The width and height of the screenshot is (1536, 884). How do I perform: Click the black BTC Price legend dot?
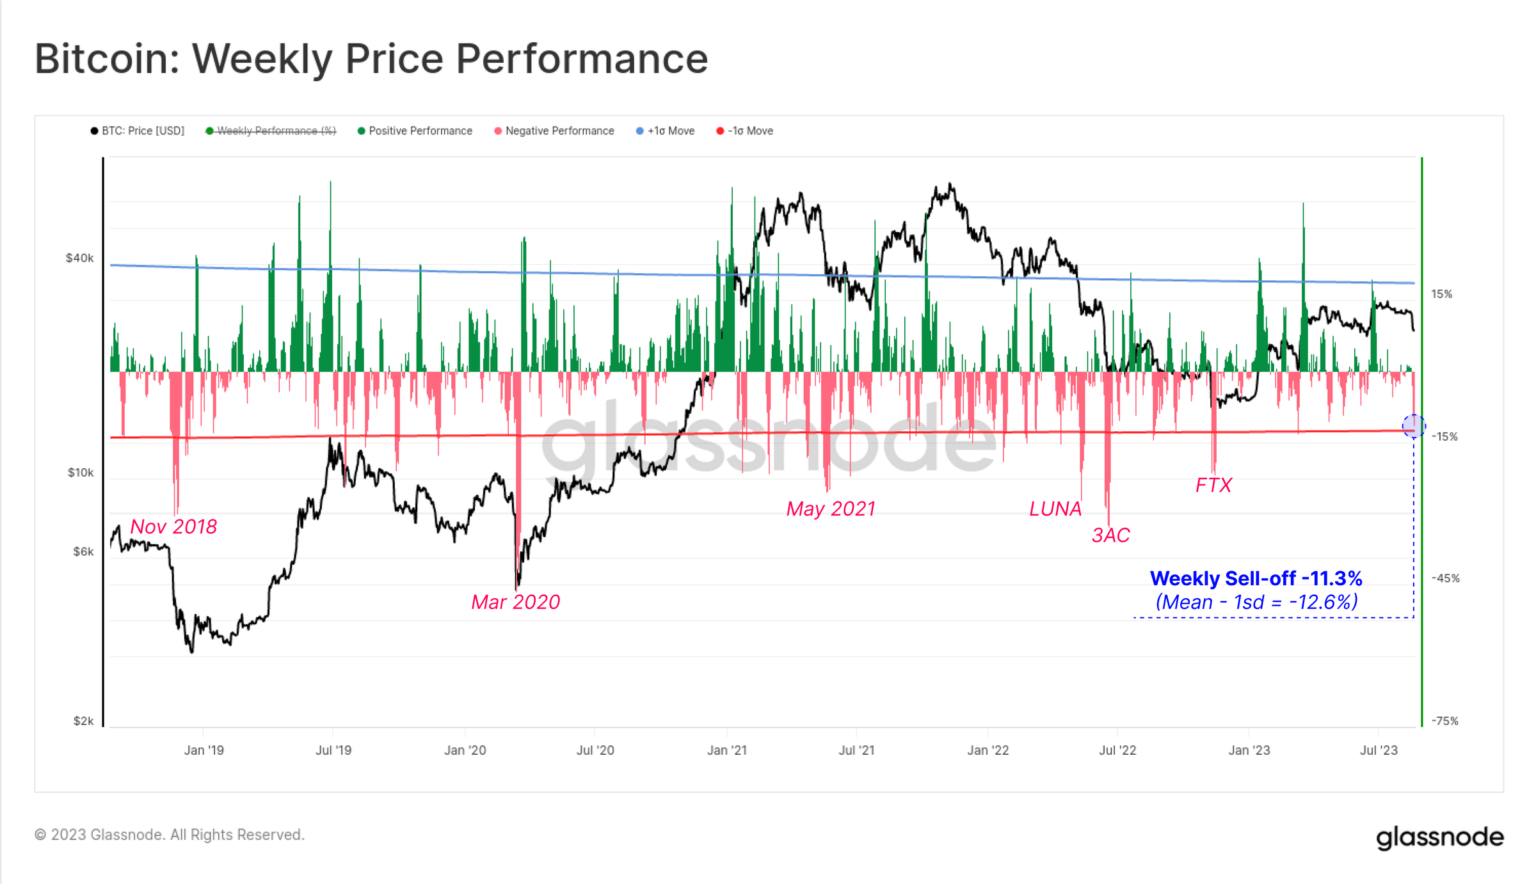[x=94, y=131]
